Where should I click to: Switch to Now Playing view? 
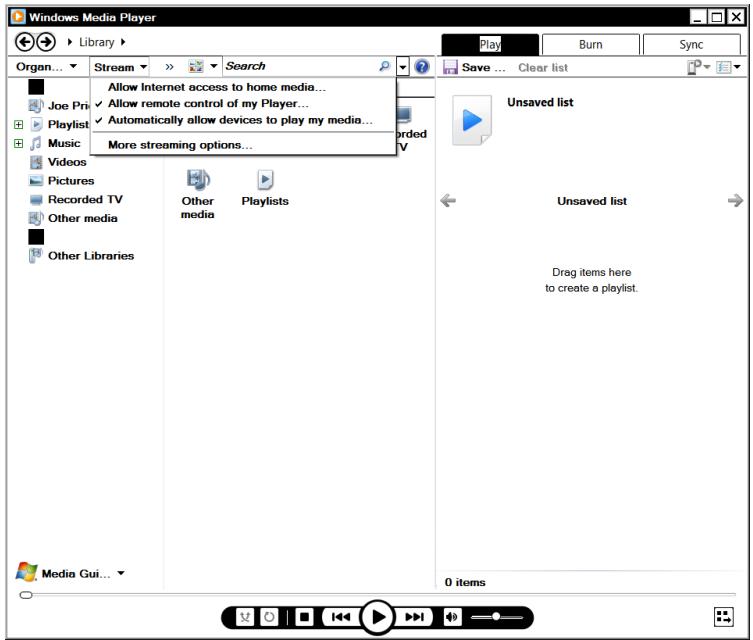(x=723, y=616)
